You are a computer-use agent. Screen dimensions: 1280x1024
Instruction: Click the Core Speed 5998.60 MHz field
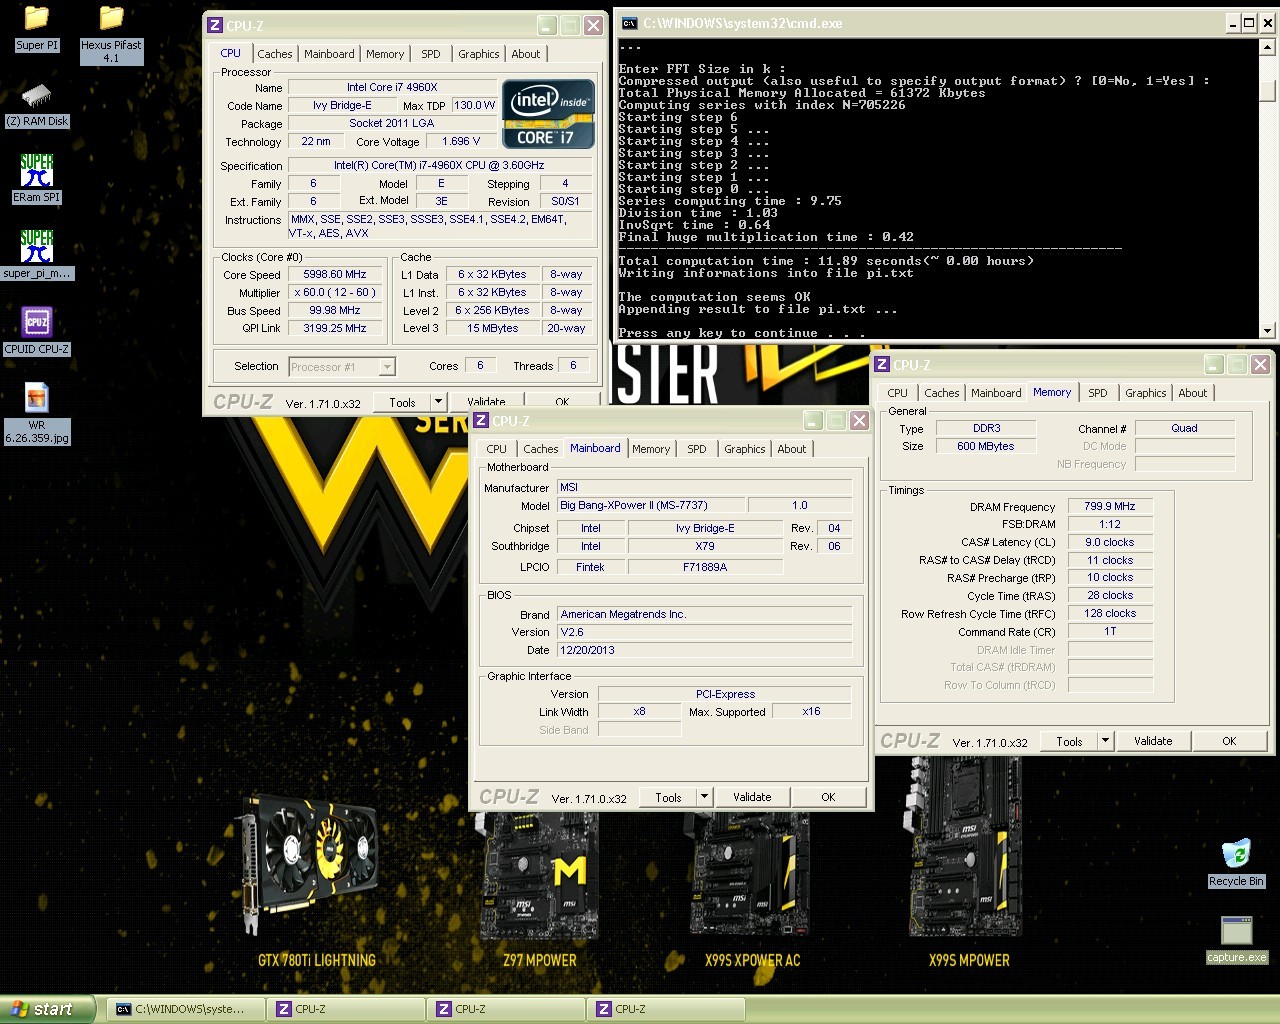[x=335, y=274]
